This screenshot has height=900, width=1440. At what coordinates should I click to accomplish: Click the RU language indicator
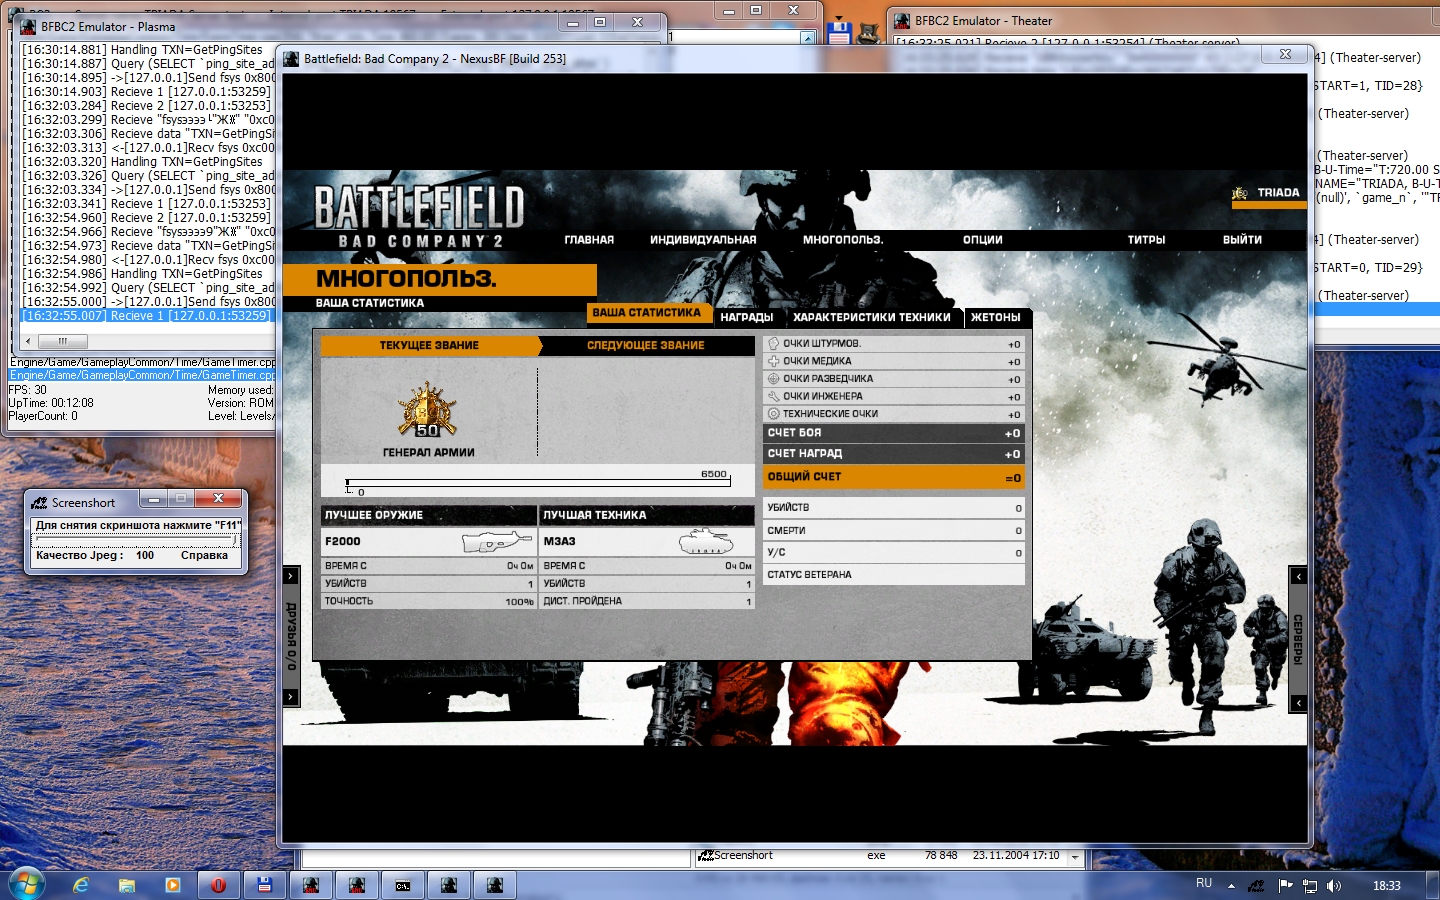coord(1204,884)
